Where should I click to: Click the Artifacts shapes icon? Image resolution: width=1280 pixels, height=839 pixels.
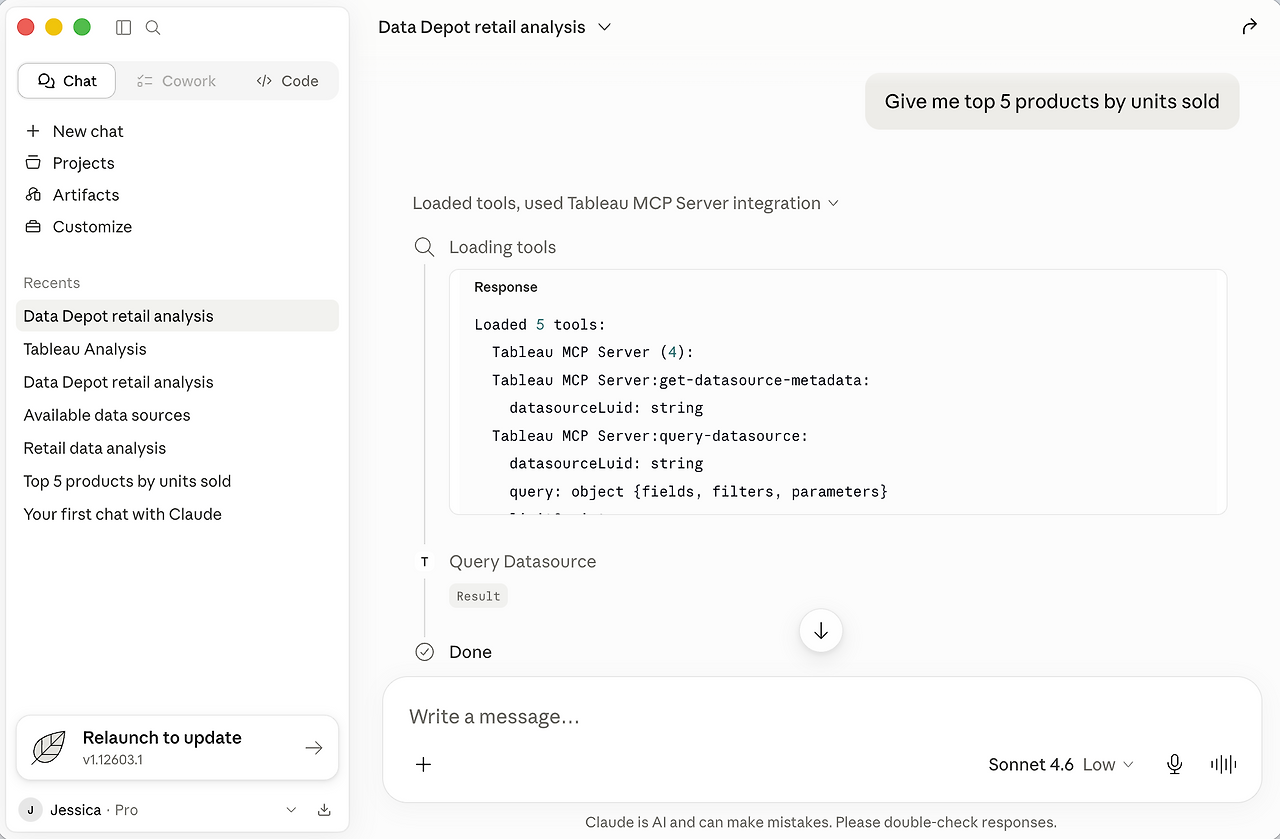click(x=33, y=195)
